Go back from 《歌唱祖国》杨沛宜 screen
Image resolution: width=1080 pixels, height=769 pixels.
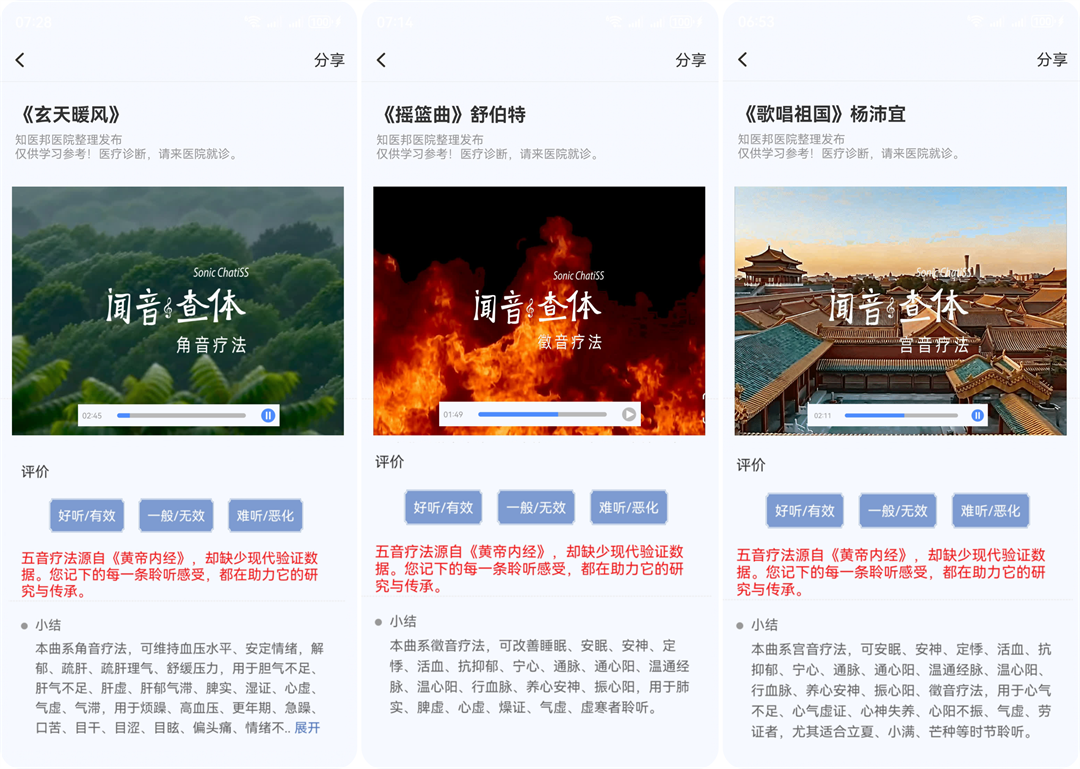pyautogui.click(x=742, y=59)
